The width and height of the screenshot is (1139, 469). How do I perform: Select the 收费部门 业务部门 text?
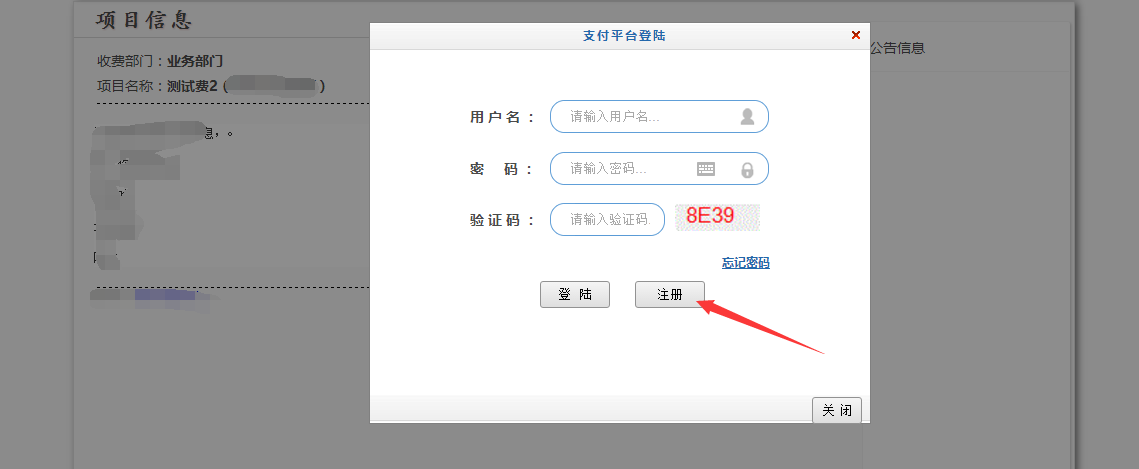160,62
